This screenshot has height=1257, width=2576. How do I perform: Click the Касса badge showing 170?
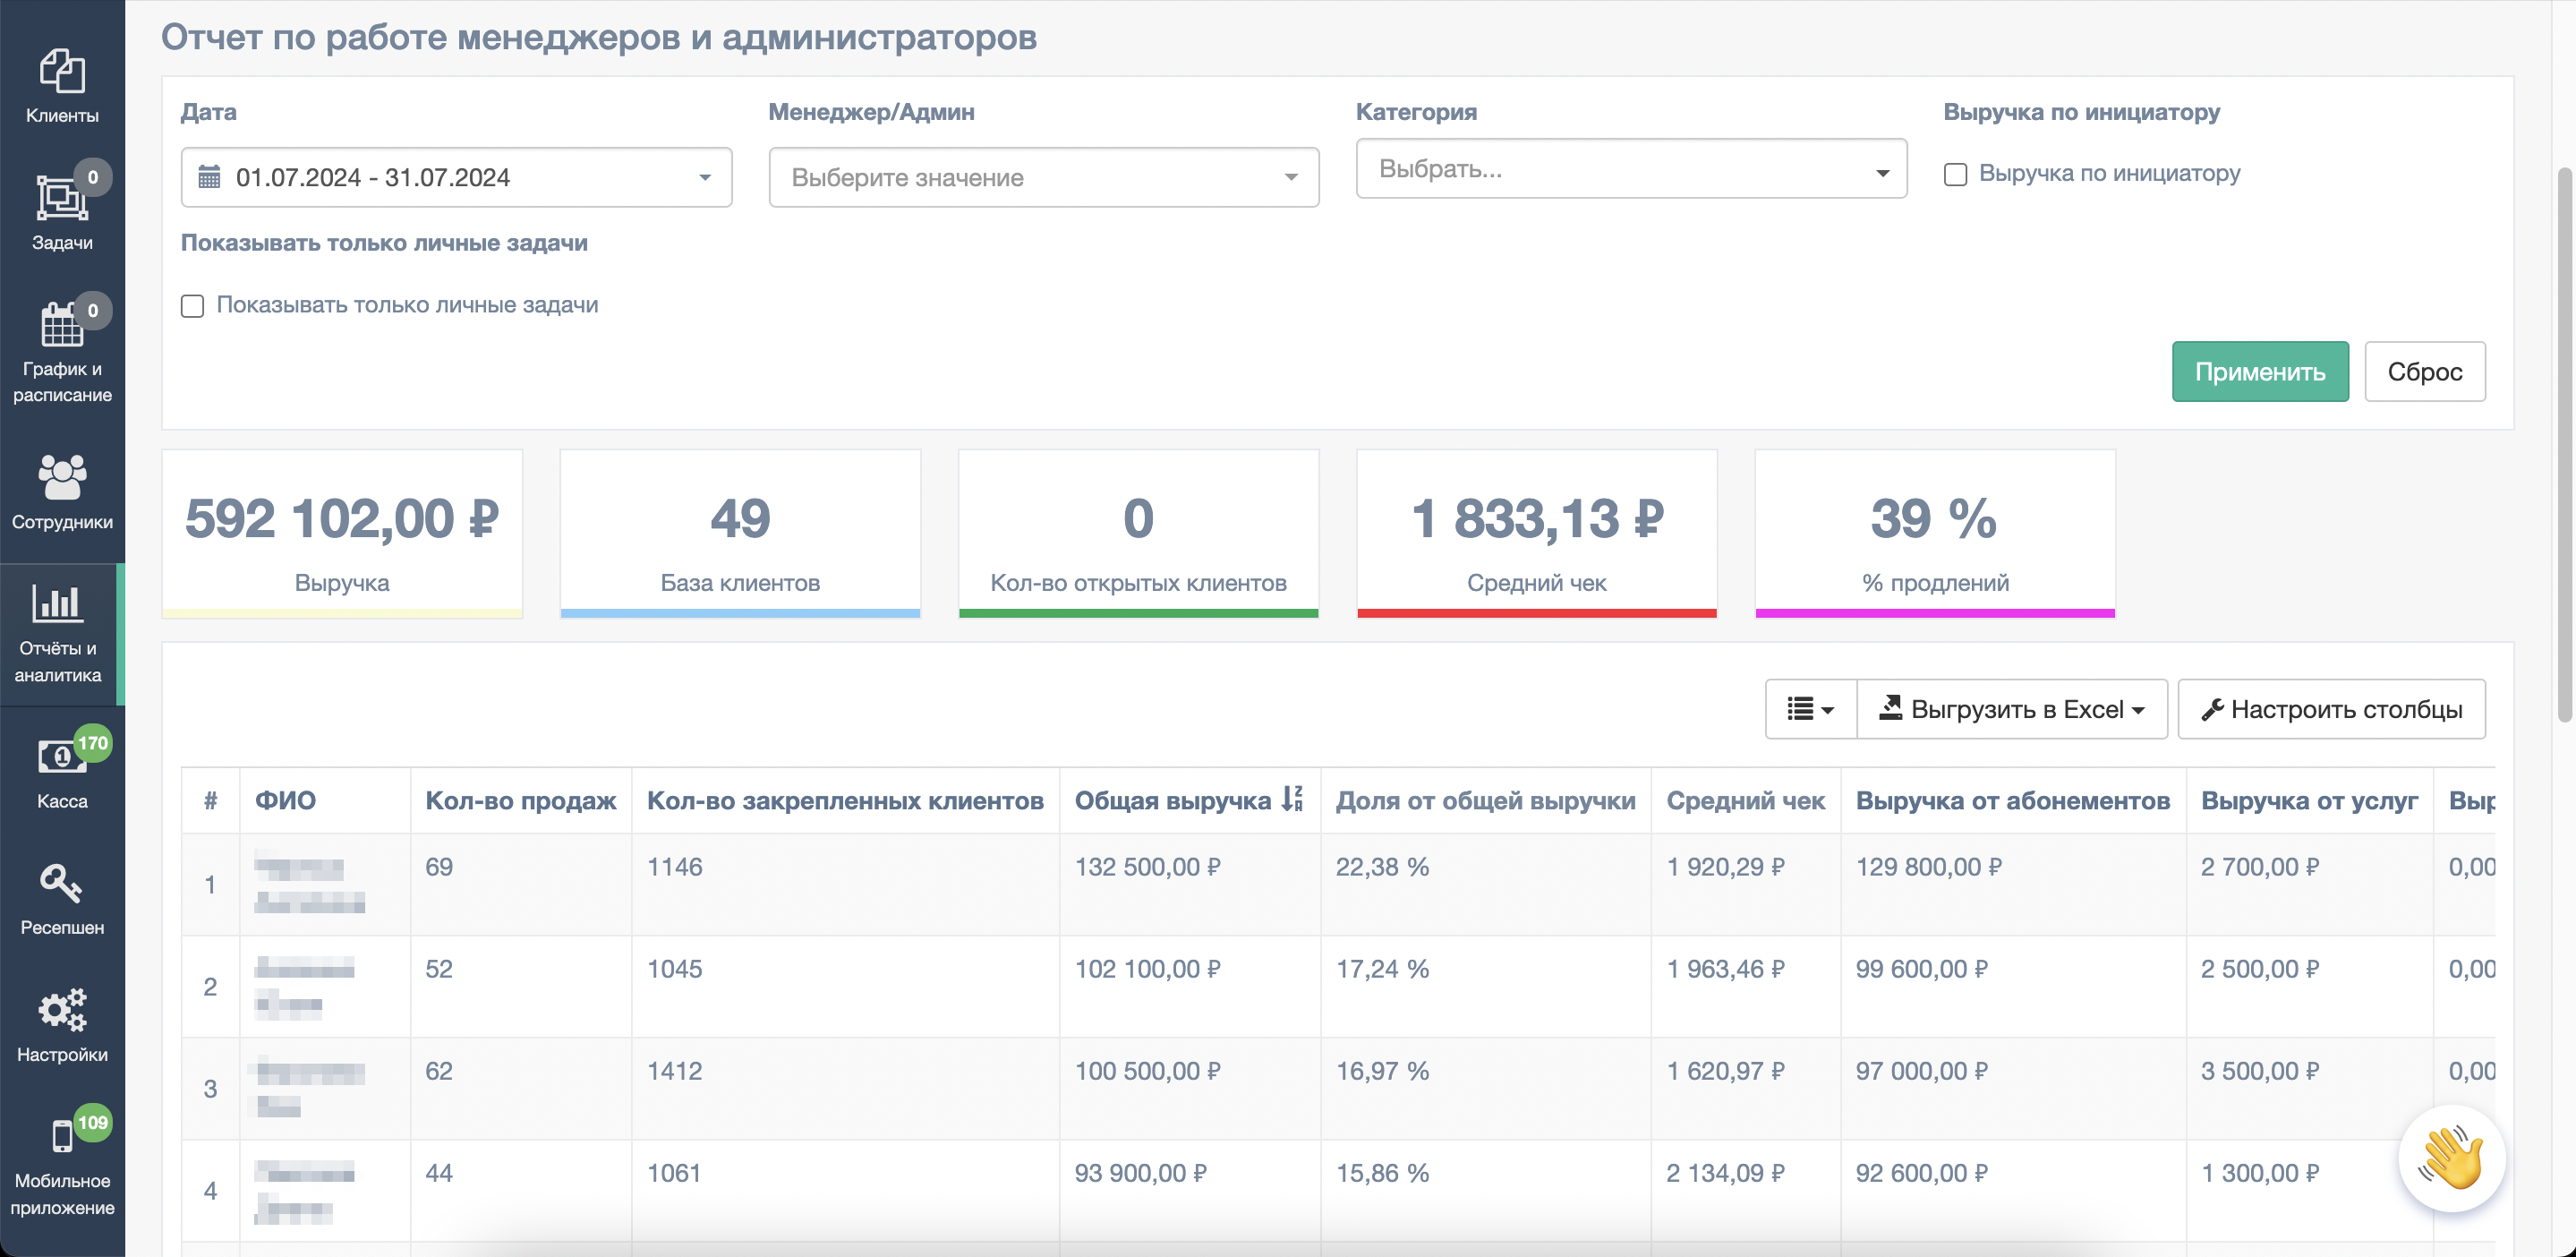coord(93,743)
